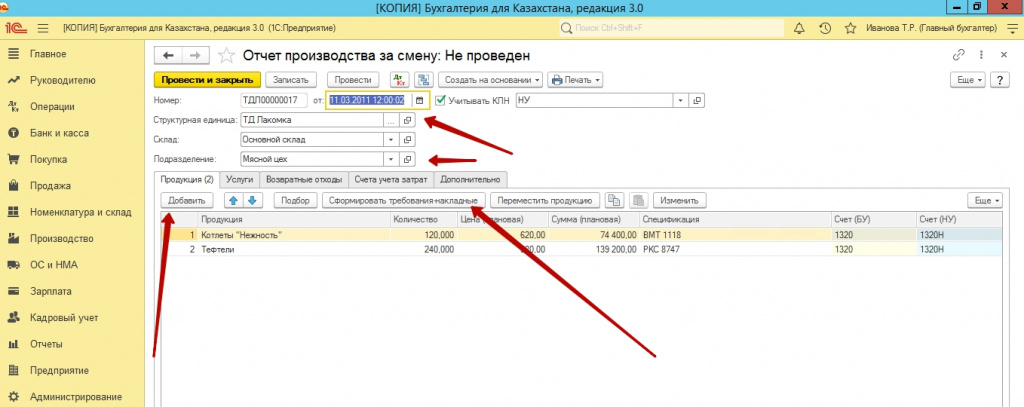The width and height of the screenshot is (1024, 407).
Task: Open document structure icon next to Дт/Кт
Action: click(424, 80)
